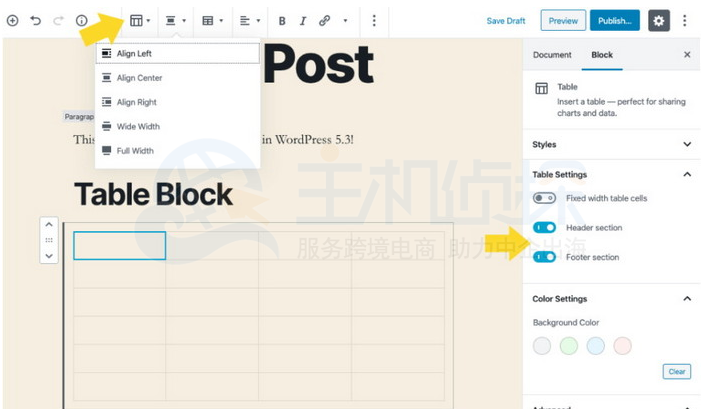This screenshot has width=718, height=409.
Task: Select Align Center option
Action: pyautogui.click(x=178, y=78)
